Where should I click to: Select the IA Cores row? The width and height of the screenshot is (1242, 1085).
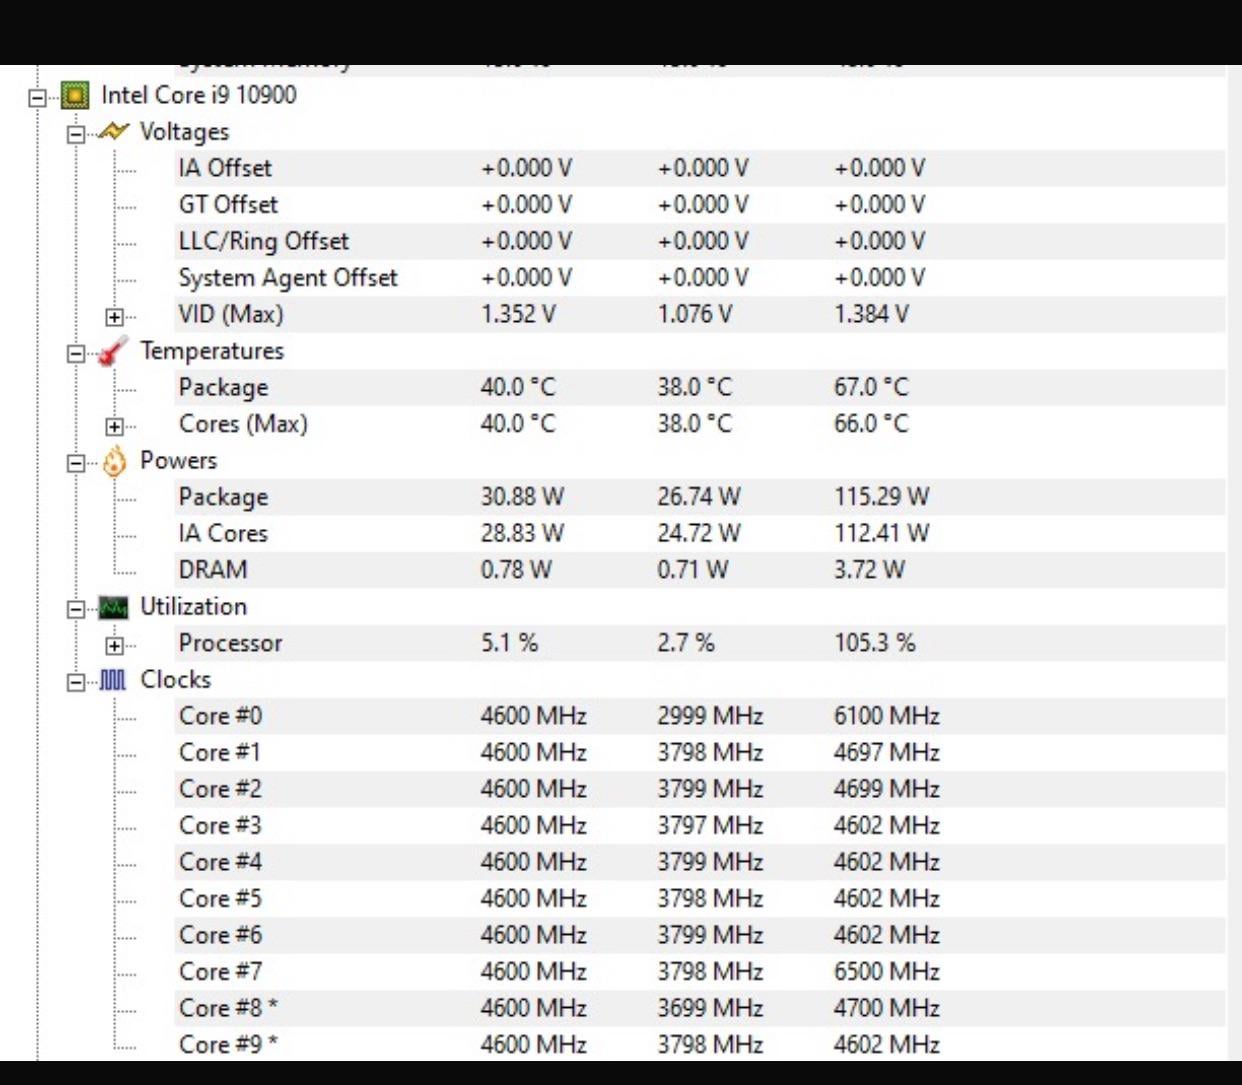(x=700, y=533)
